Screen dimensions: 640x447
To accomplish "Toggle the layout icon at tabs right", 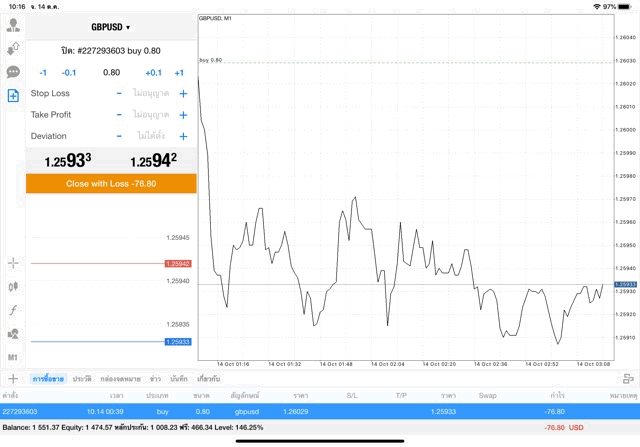I will pos(628,379).
